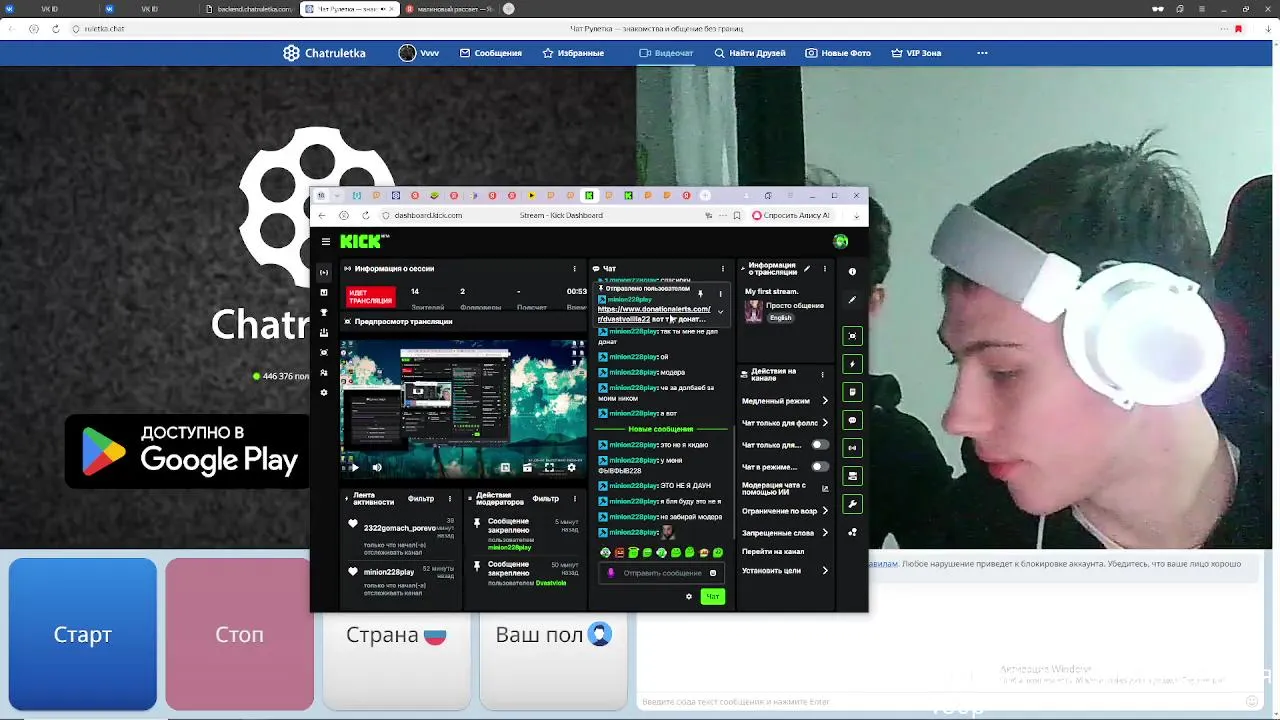This screenshot has width=1280, height=720.
Task: Click the Vvvv profile in Chatruletka header
Action: 420,53
